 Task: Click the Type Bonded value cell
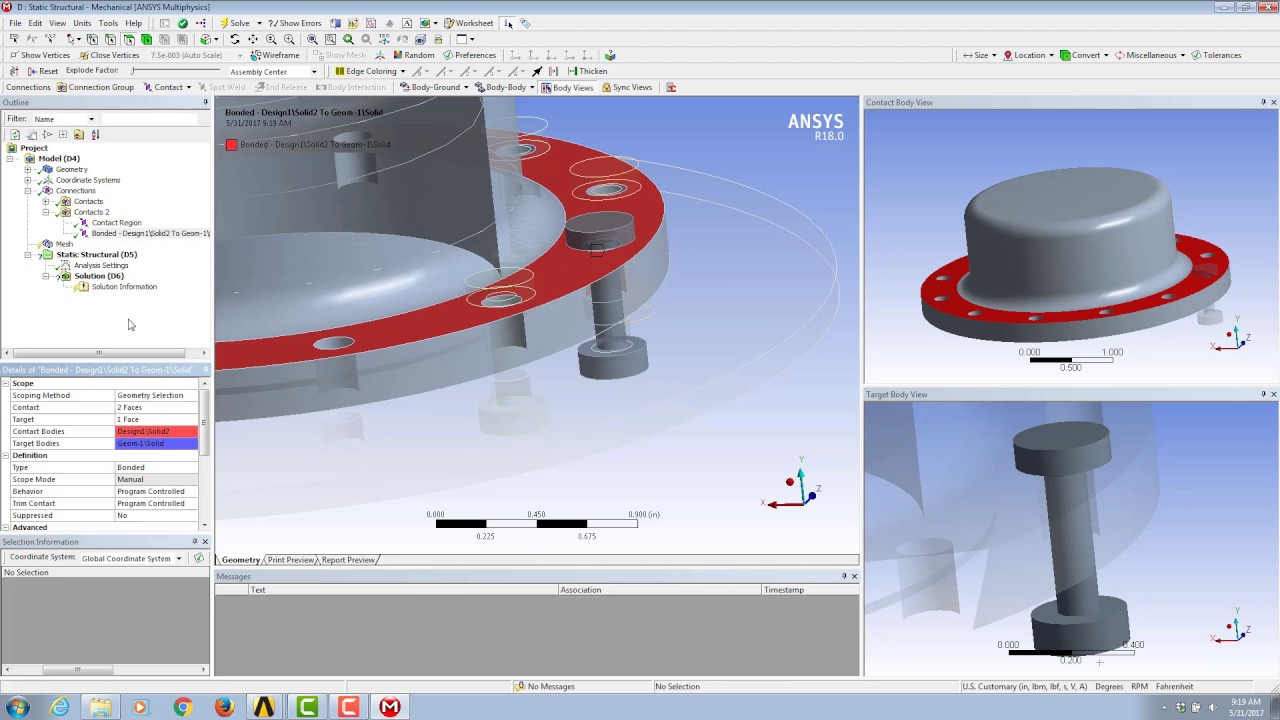click(x=156, y=467)
